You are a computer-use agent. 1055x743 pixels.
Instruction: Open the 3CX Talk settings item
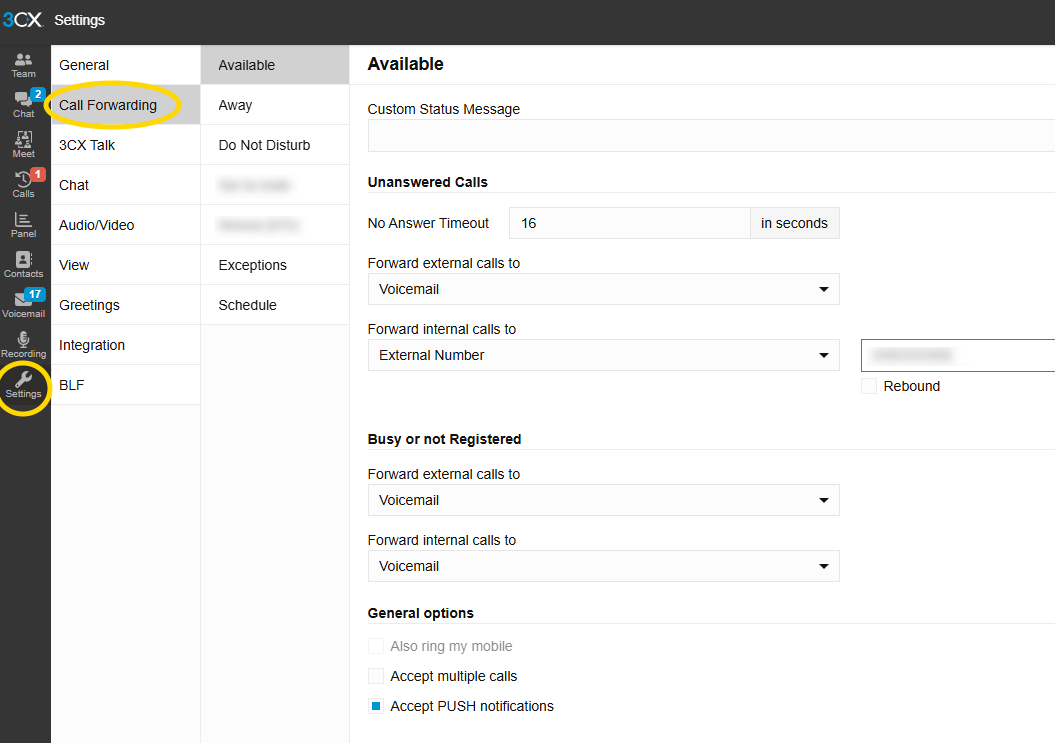point(126,145)
